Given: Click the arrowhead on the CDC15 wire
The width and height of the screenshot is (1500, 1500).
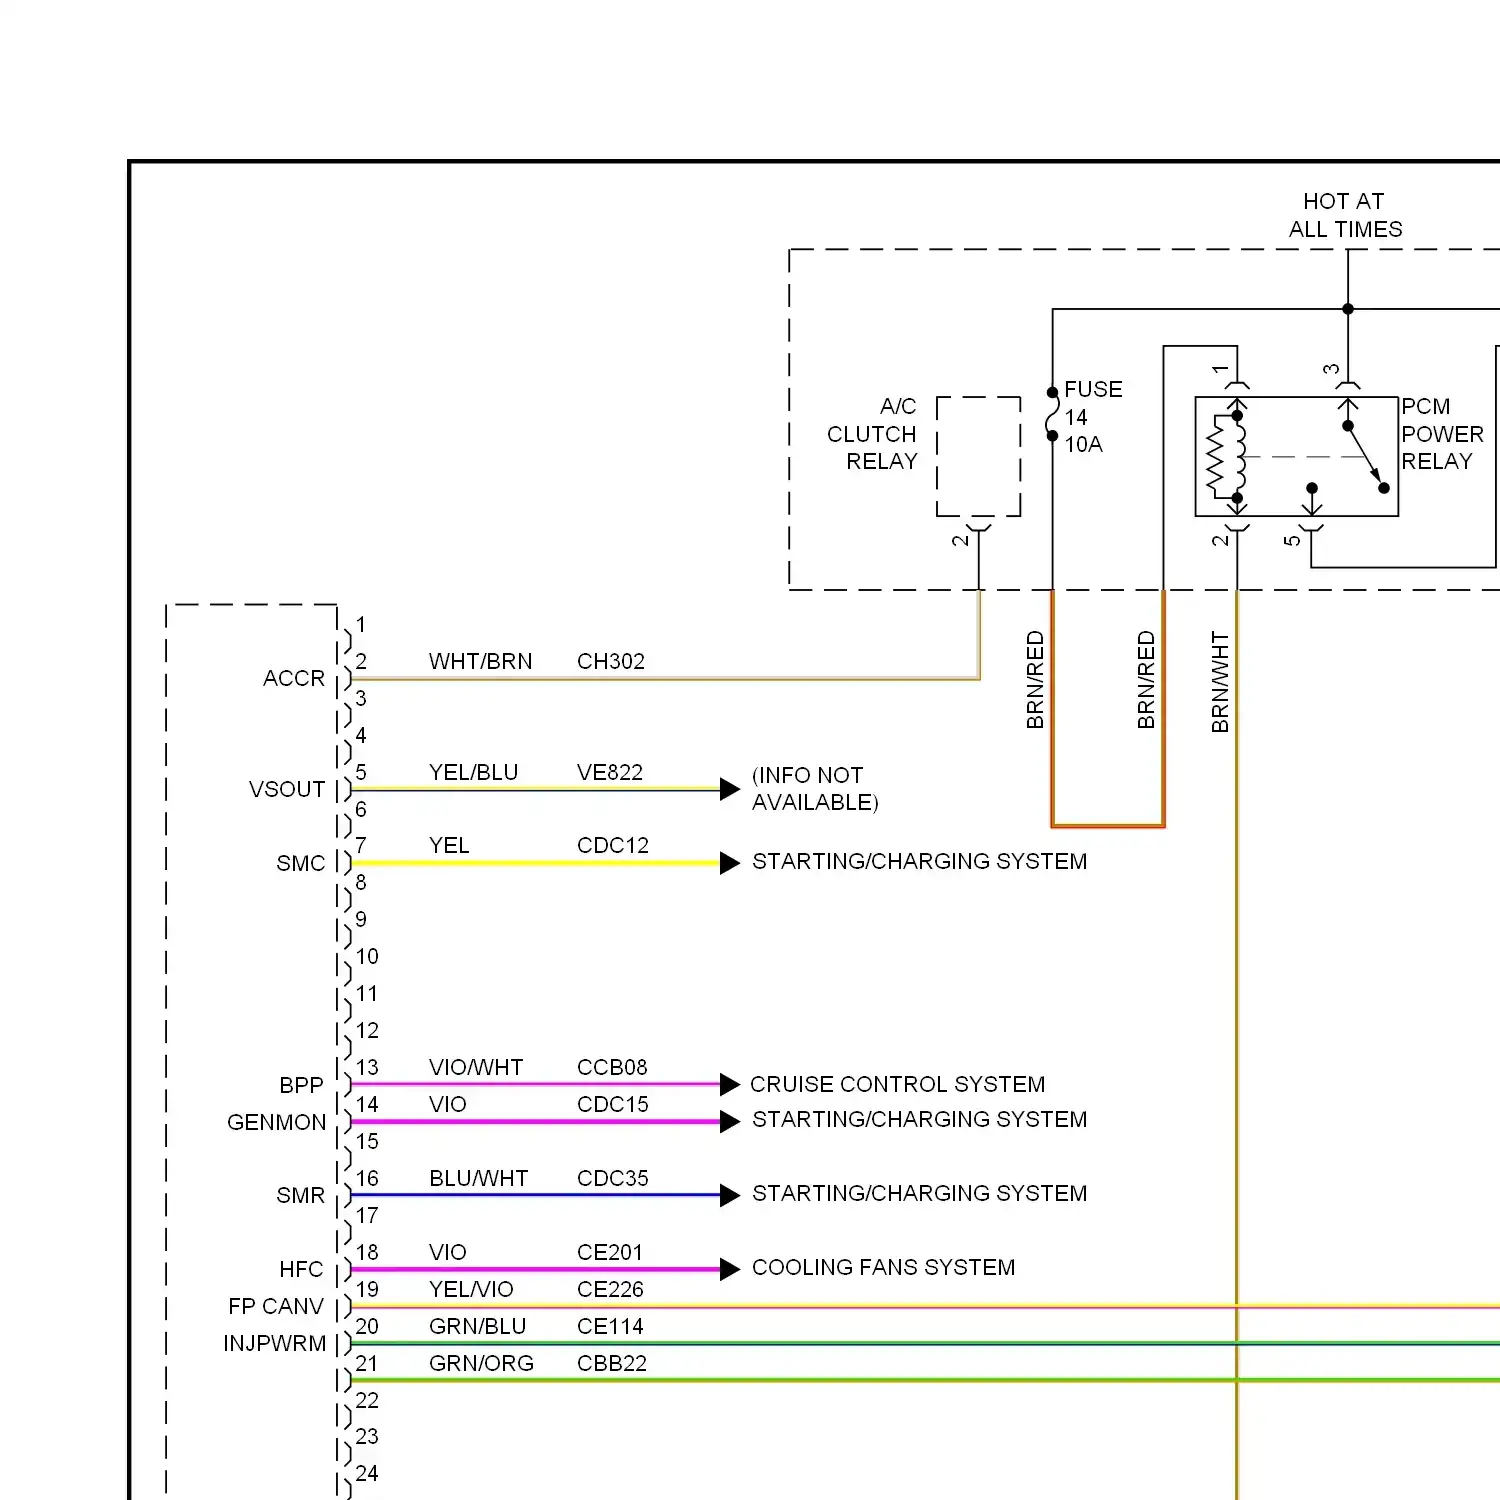Looking at the screenshot, I should coord(730,1120).
